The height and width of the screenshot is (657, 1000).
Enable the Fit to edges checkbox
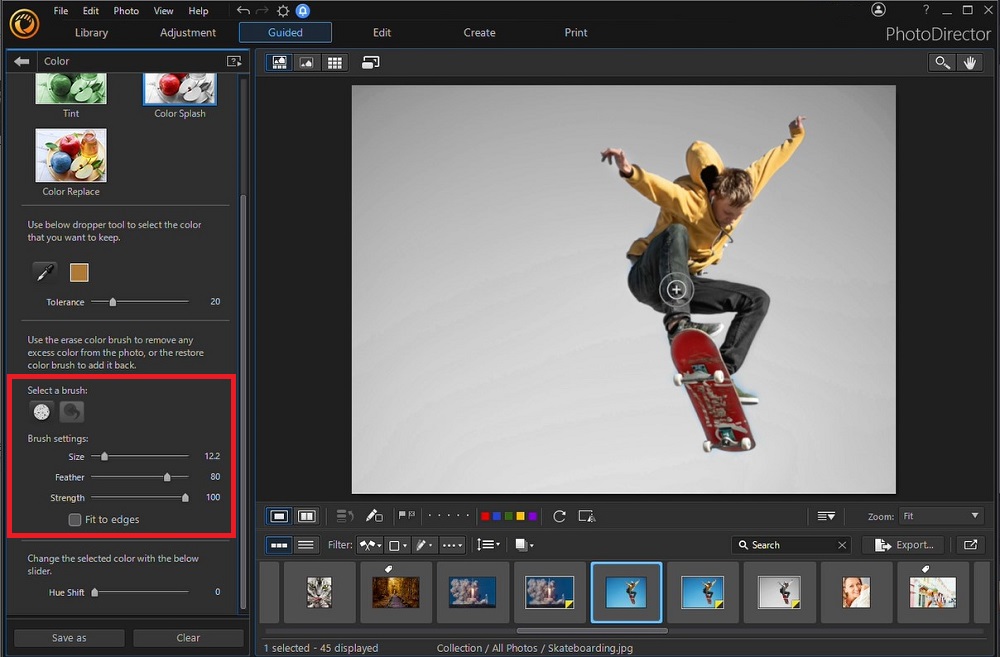pos(74,519)
